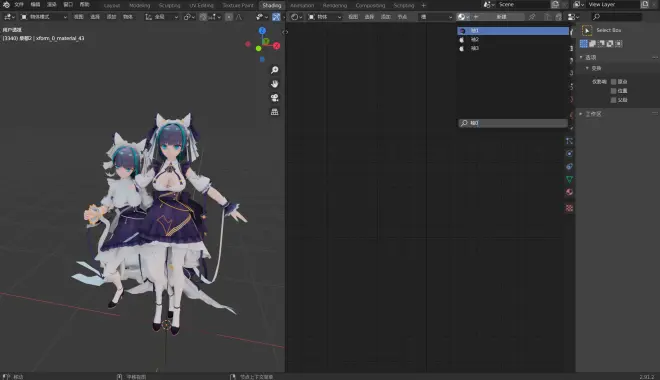Choose the Extend selection mode icon
This screenshot has width=660, height=380.
point(592,43)
